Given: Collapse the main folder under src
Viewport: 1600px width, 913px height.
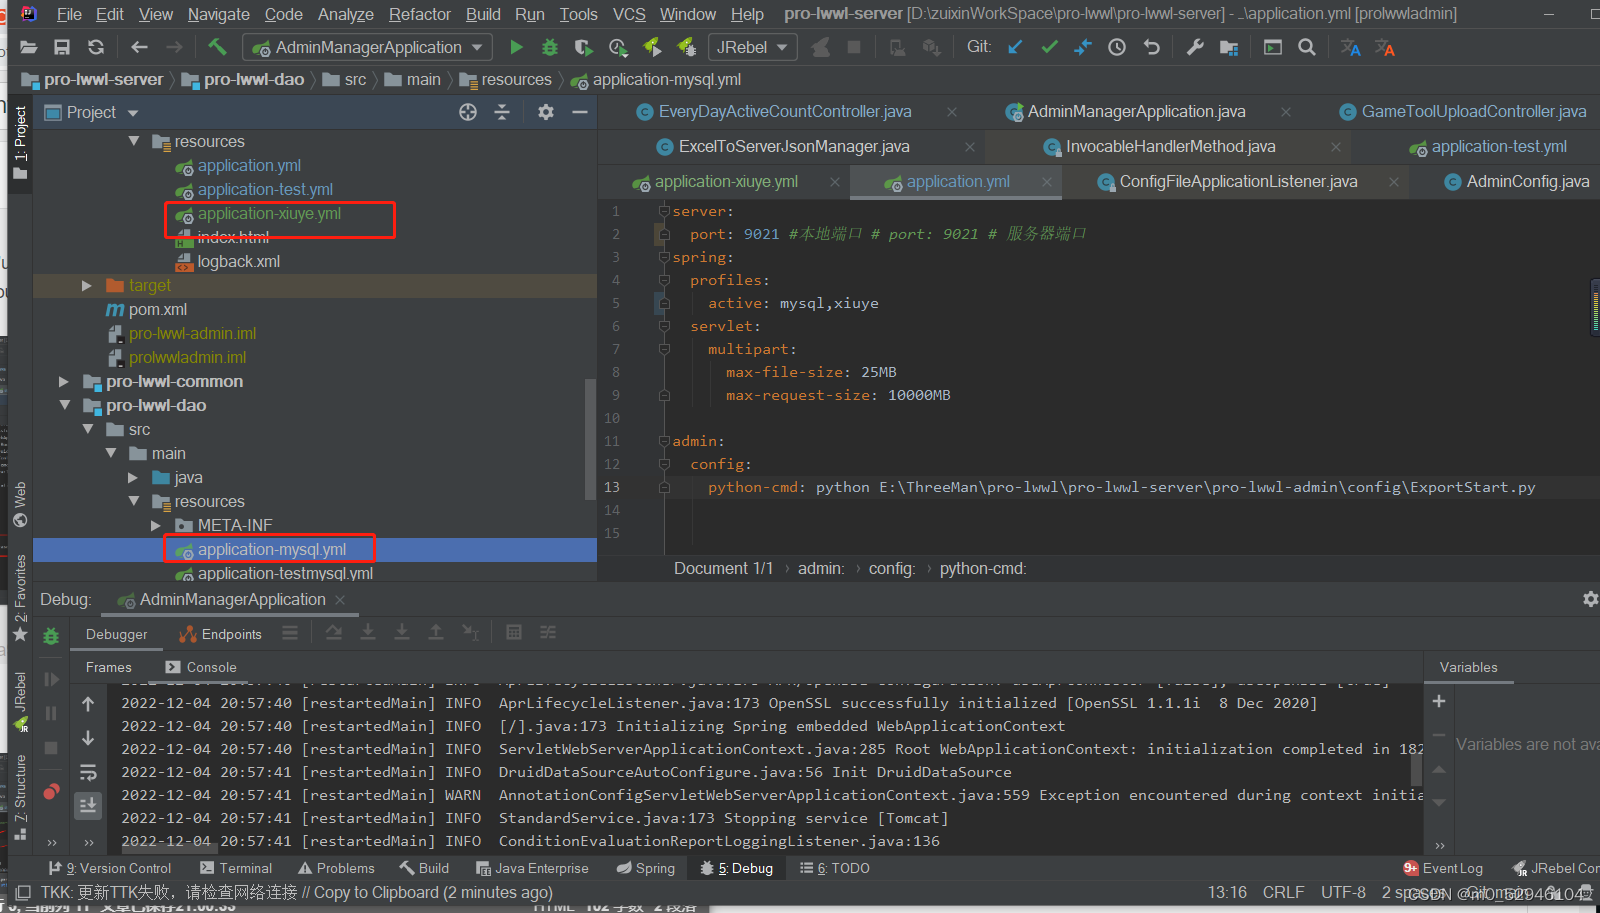Looking at the screenshot, I should (x=110, y=453).
